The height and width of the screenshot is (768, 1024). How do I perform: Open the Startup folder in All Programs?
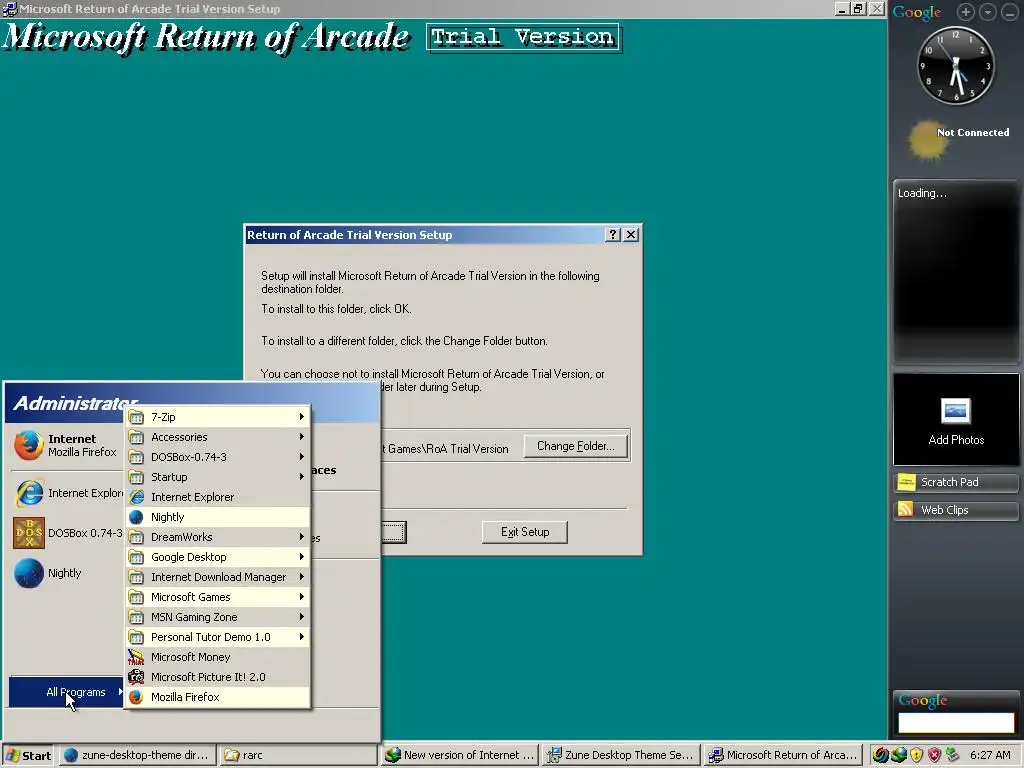coord(217,477)
